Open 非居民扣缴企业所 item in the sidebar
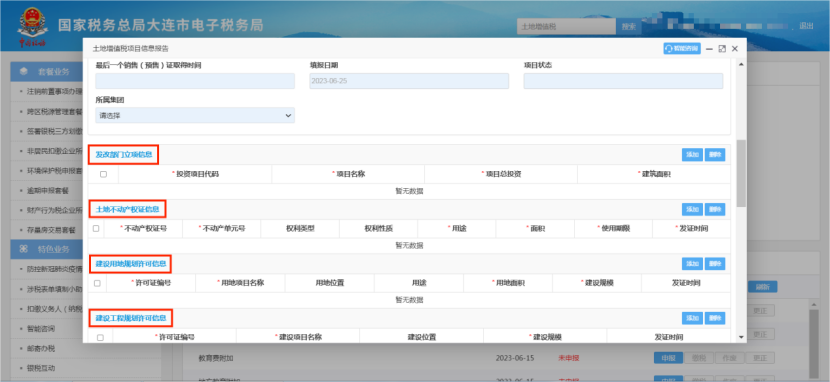Screen dimensions: 830x382 [x=55, y=151]
